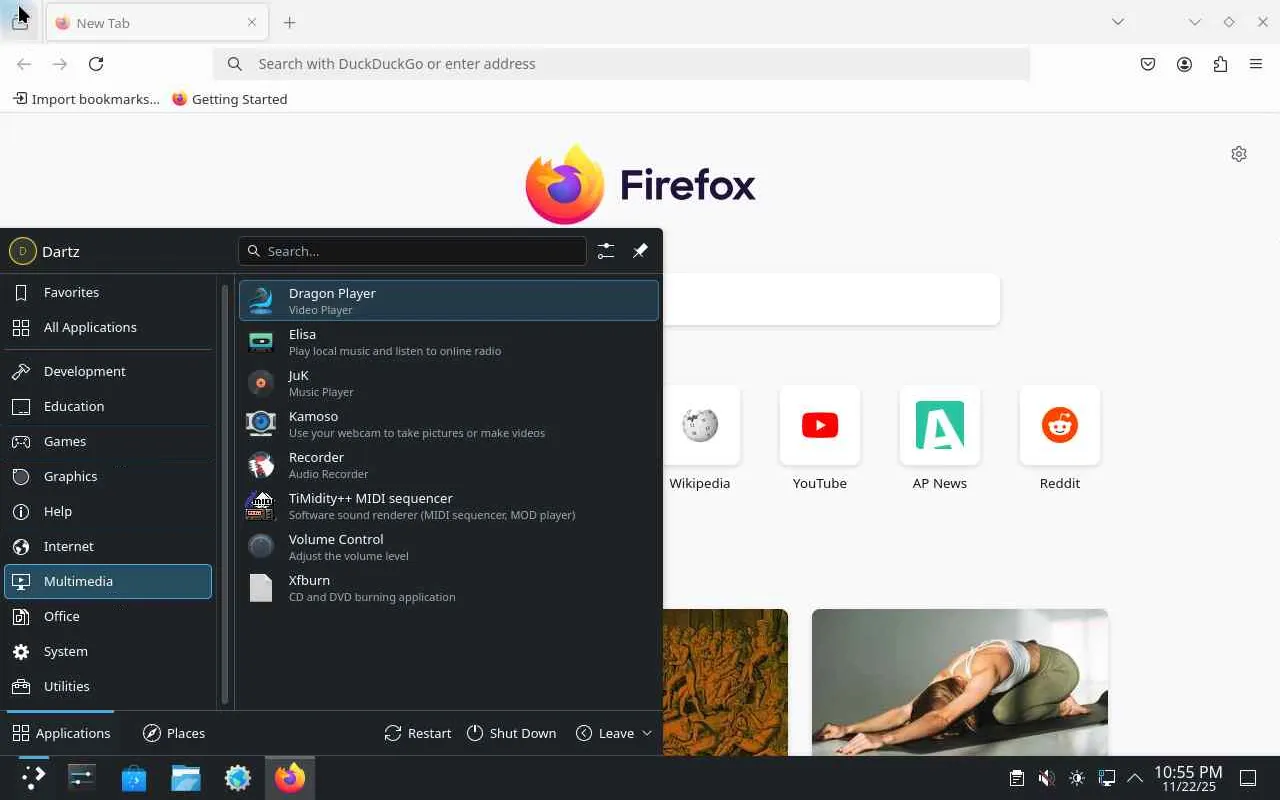Open Elisa music player

pyautogui.click(x=449, y=342)
